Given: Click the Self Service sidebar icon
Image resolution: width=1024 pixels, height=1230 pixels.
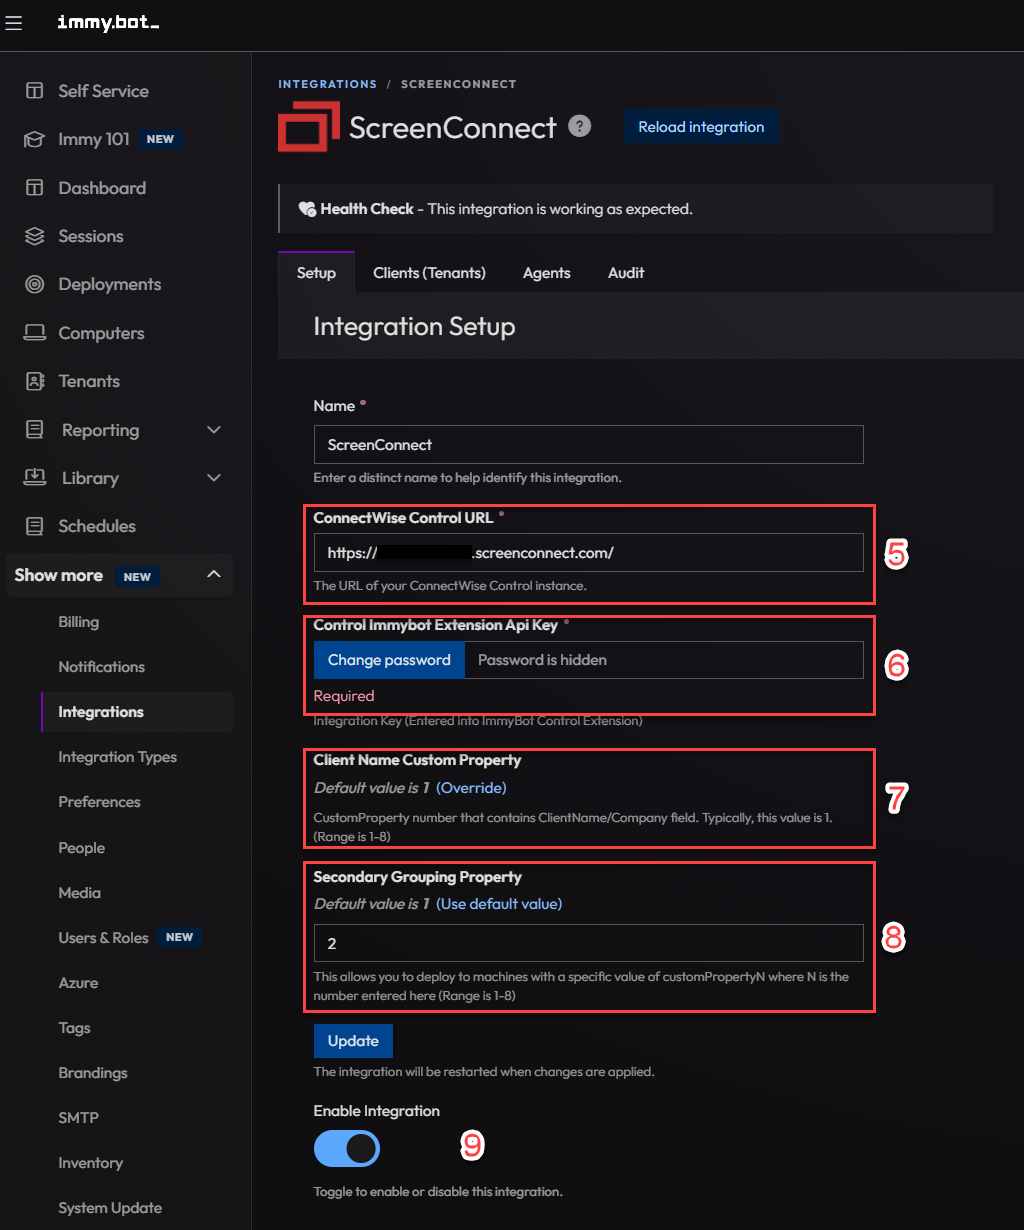Looking at the screenshot, I should [35, 91].
